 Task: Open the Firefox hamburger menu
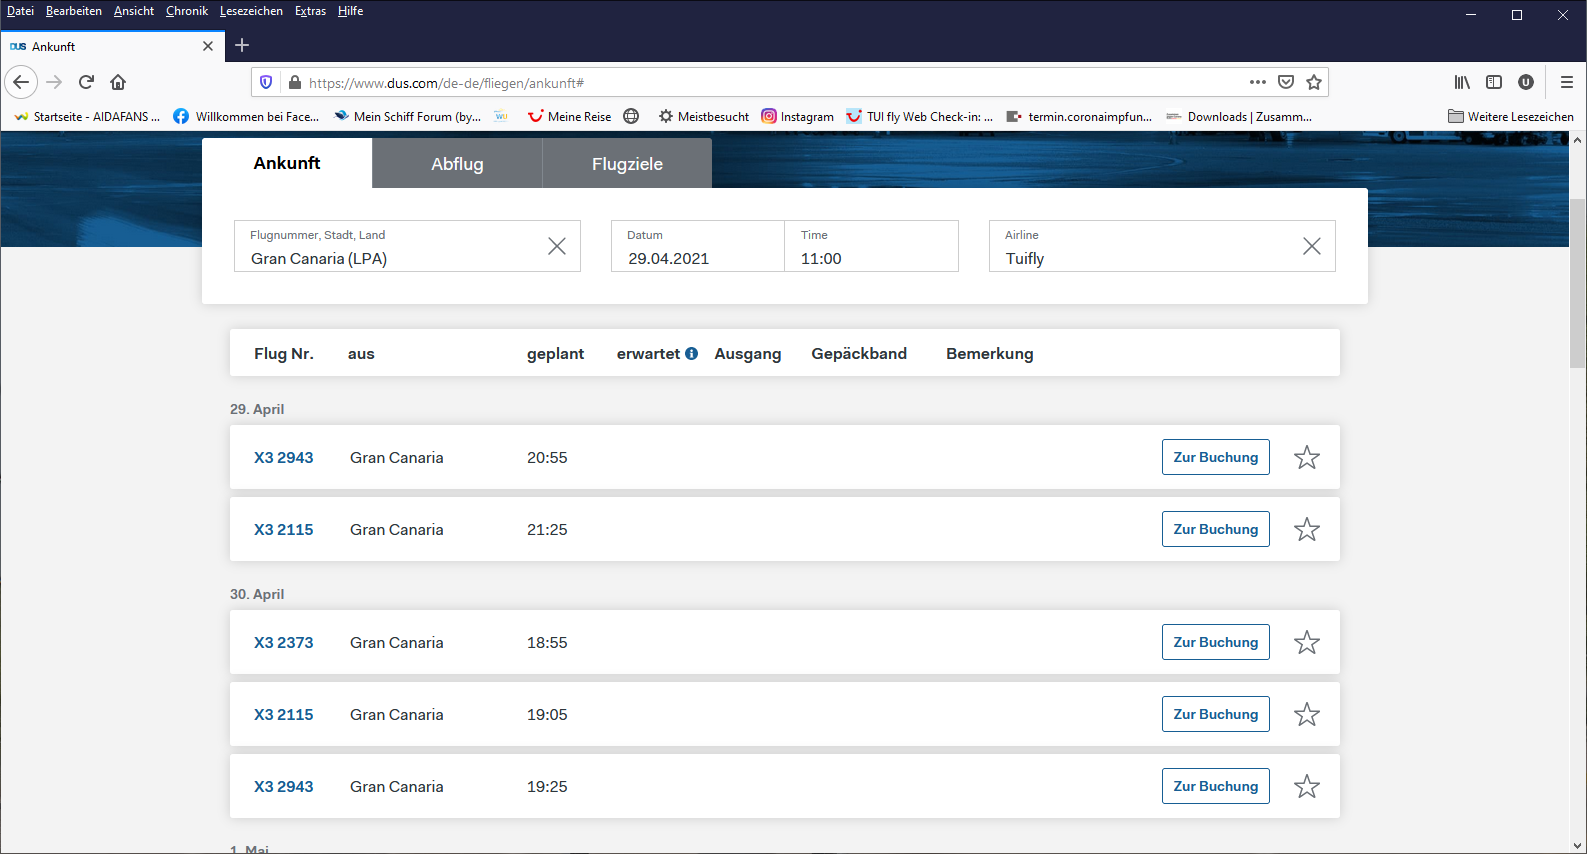(x=1566, y=82)
